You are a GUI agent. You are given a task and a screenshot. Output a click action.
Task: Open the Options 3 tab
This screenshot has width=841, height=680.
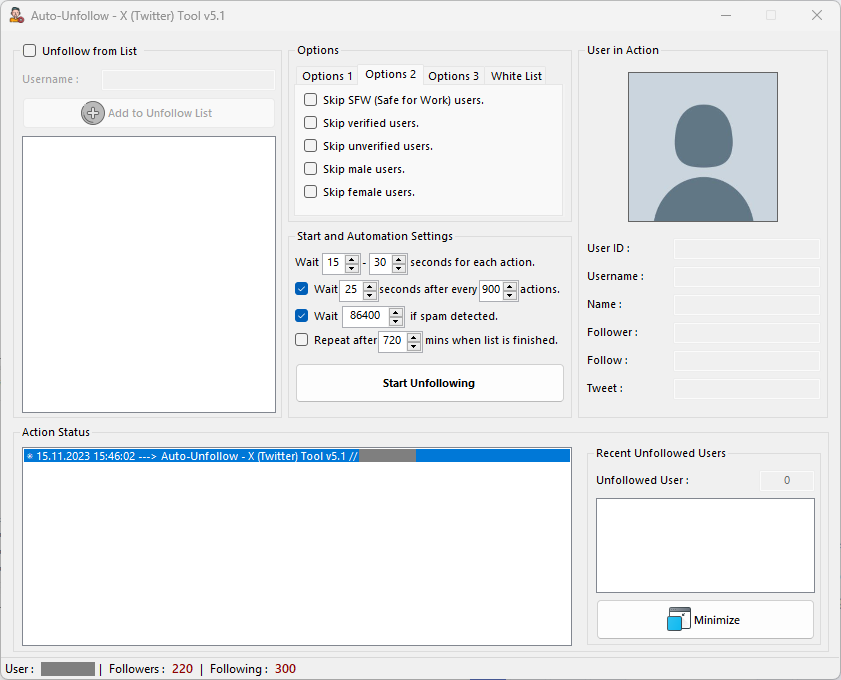coord(453,76)
